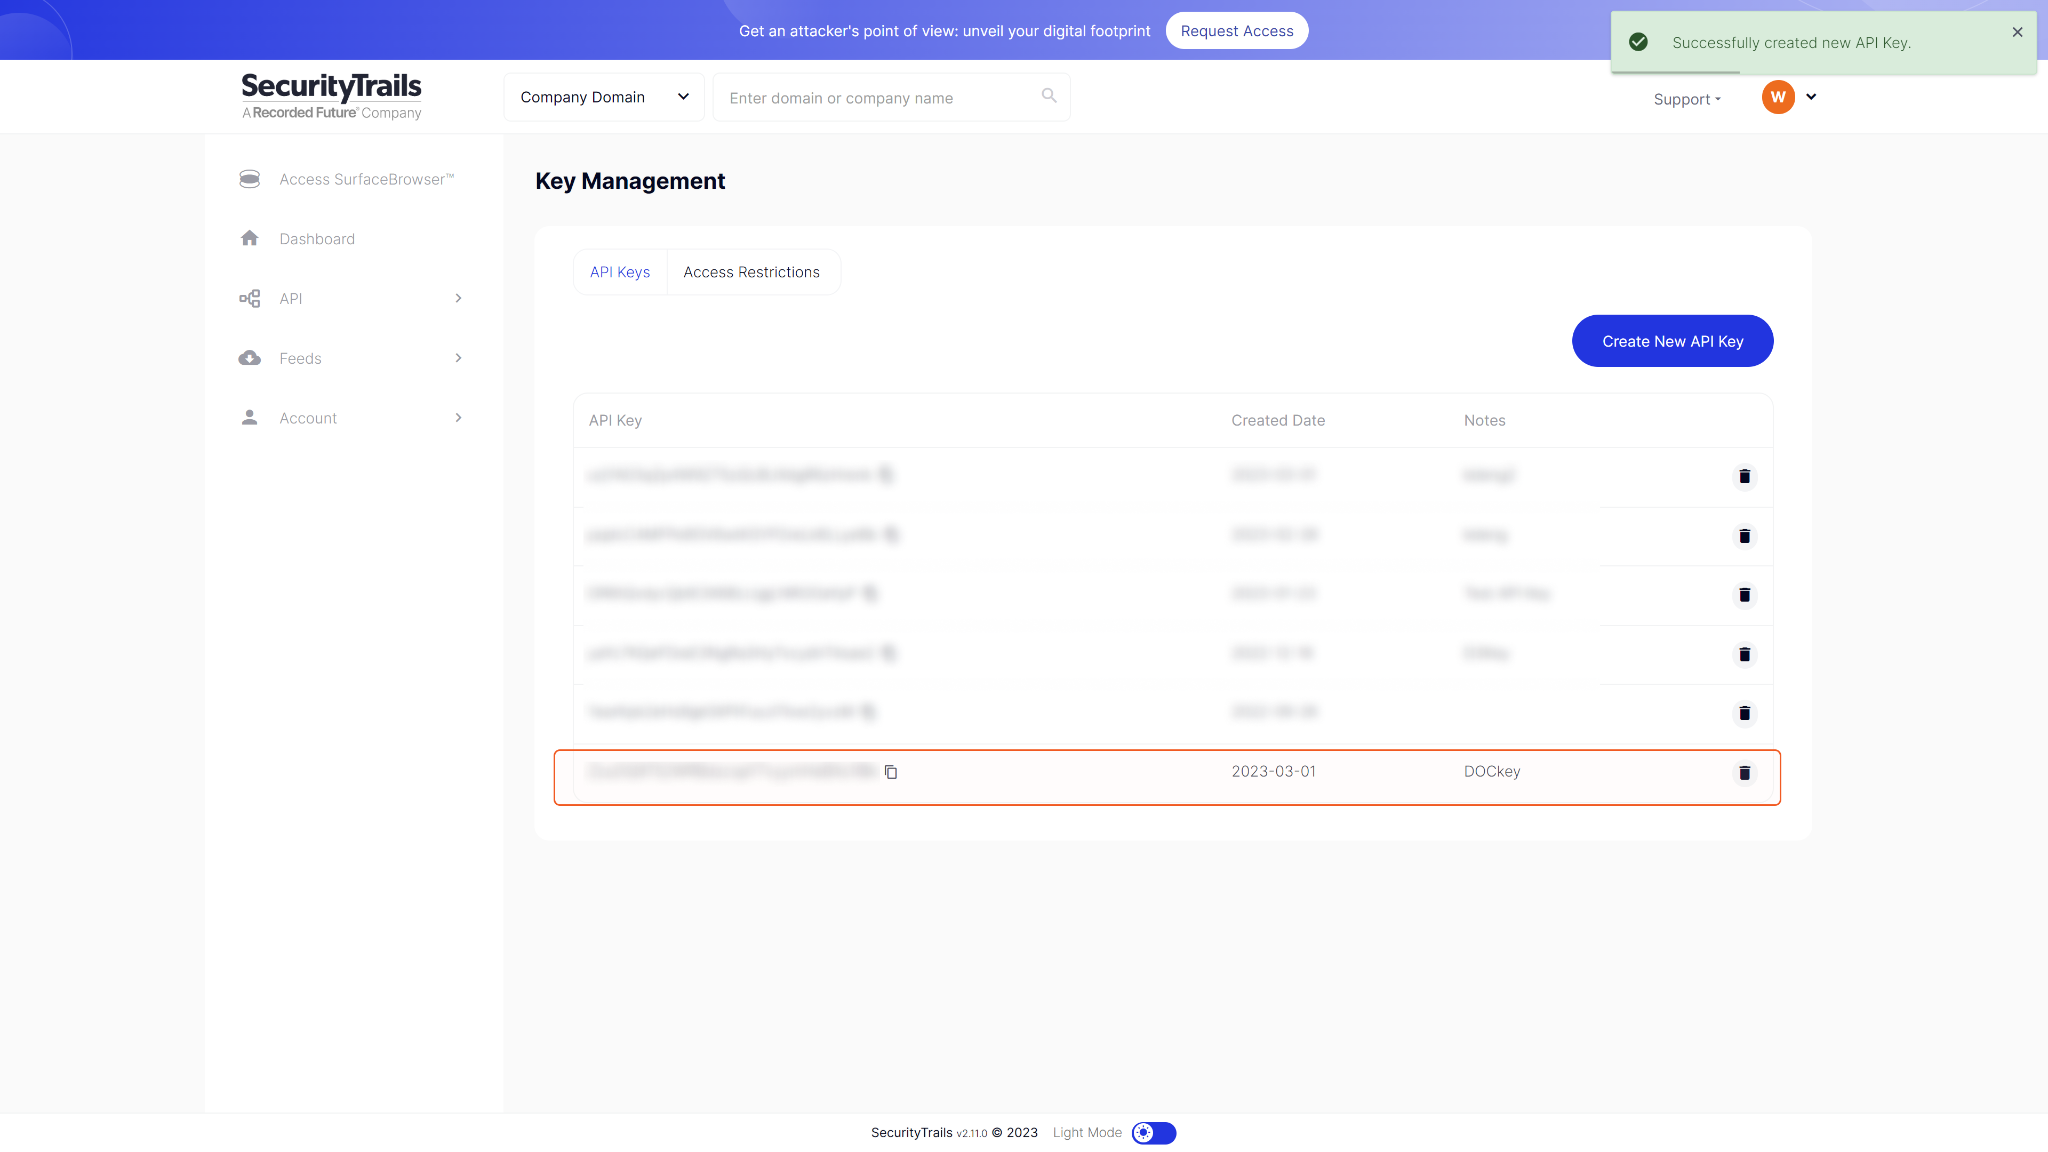Copy the DOCkey API key
2048x1152 pixels.
891,772
